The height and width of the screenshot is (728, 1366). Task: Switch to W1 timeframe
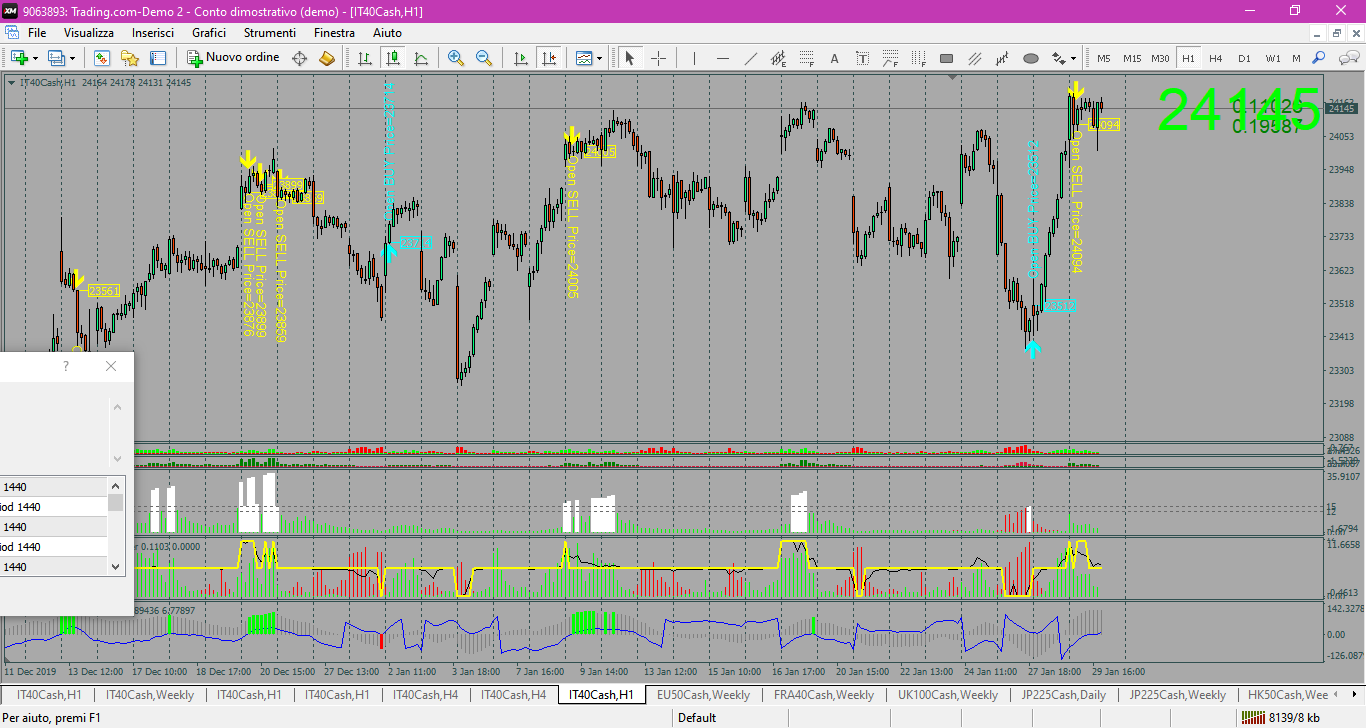point(1272,58)
